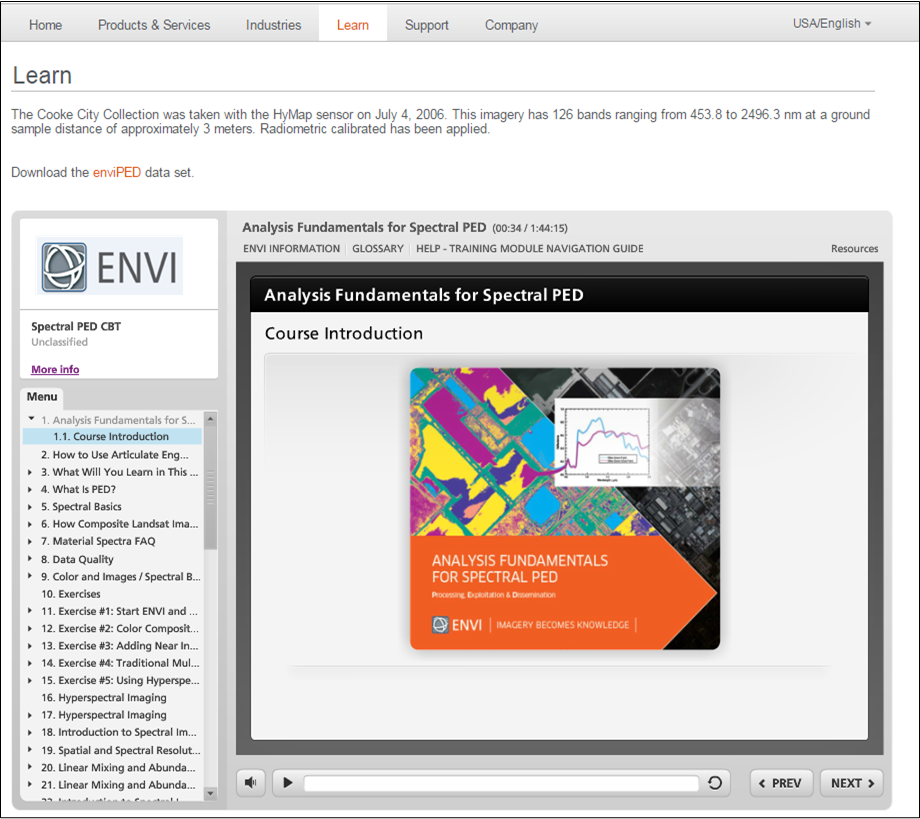Go back using the PREV button
The height and width of the screenshot is (819, 920).
point(780,783)
